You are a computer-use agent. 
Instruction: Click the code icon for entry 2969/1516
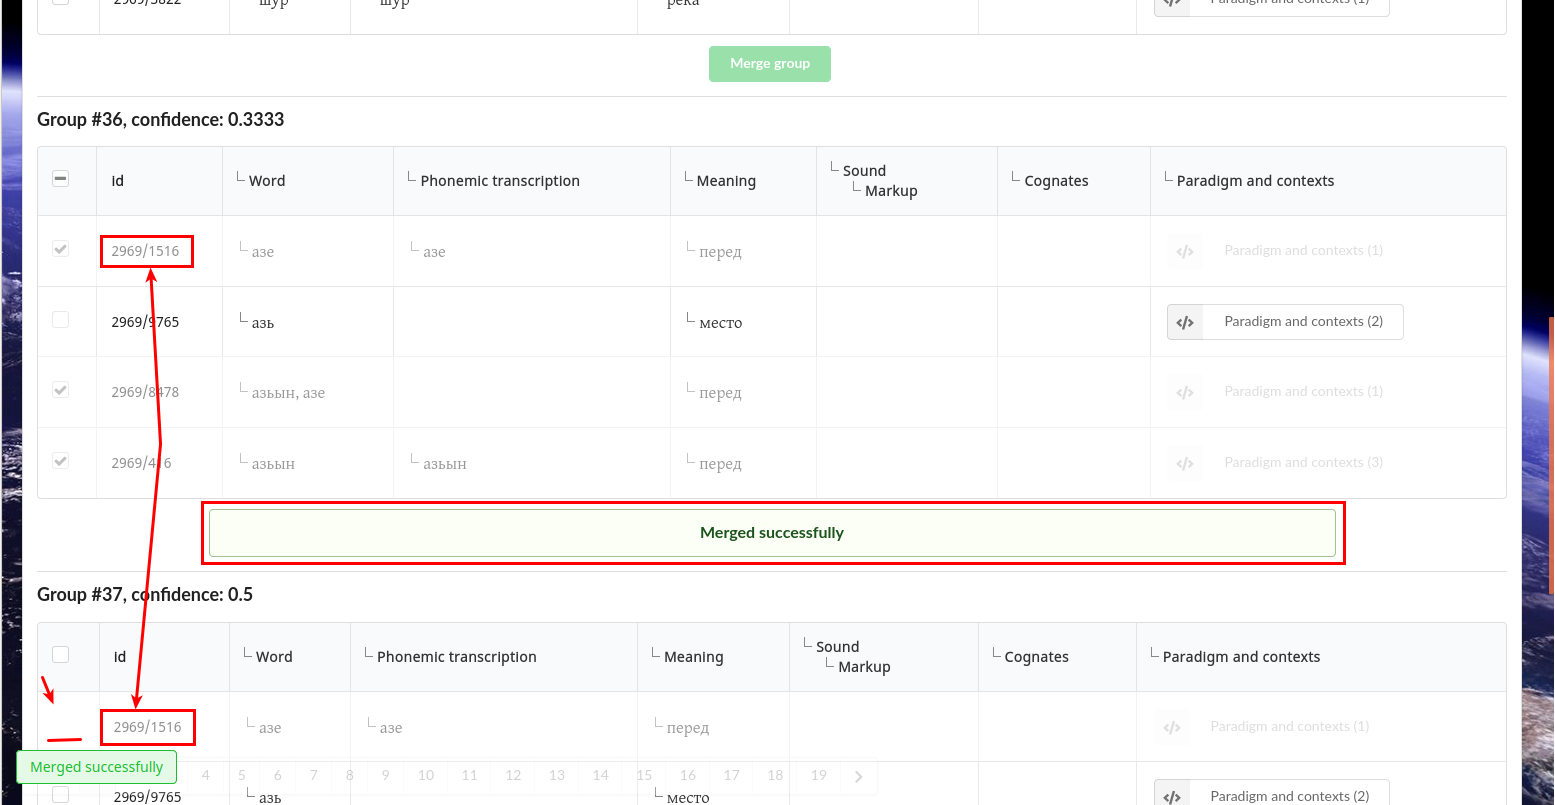point(1185,251)
